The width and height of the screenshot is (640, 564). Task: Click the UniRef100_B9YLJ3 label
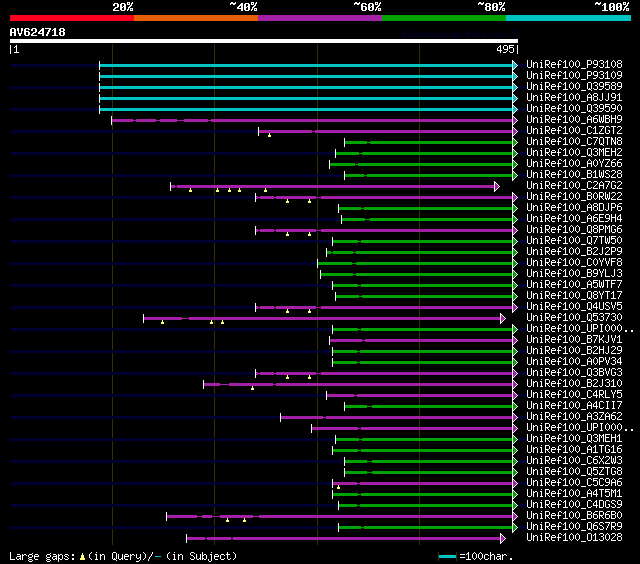coord(574,274)
